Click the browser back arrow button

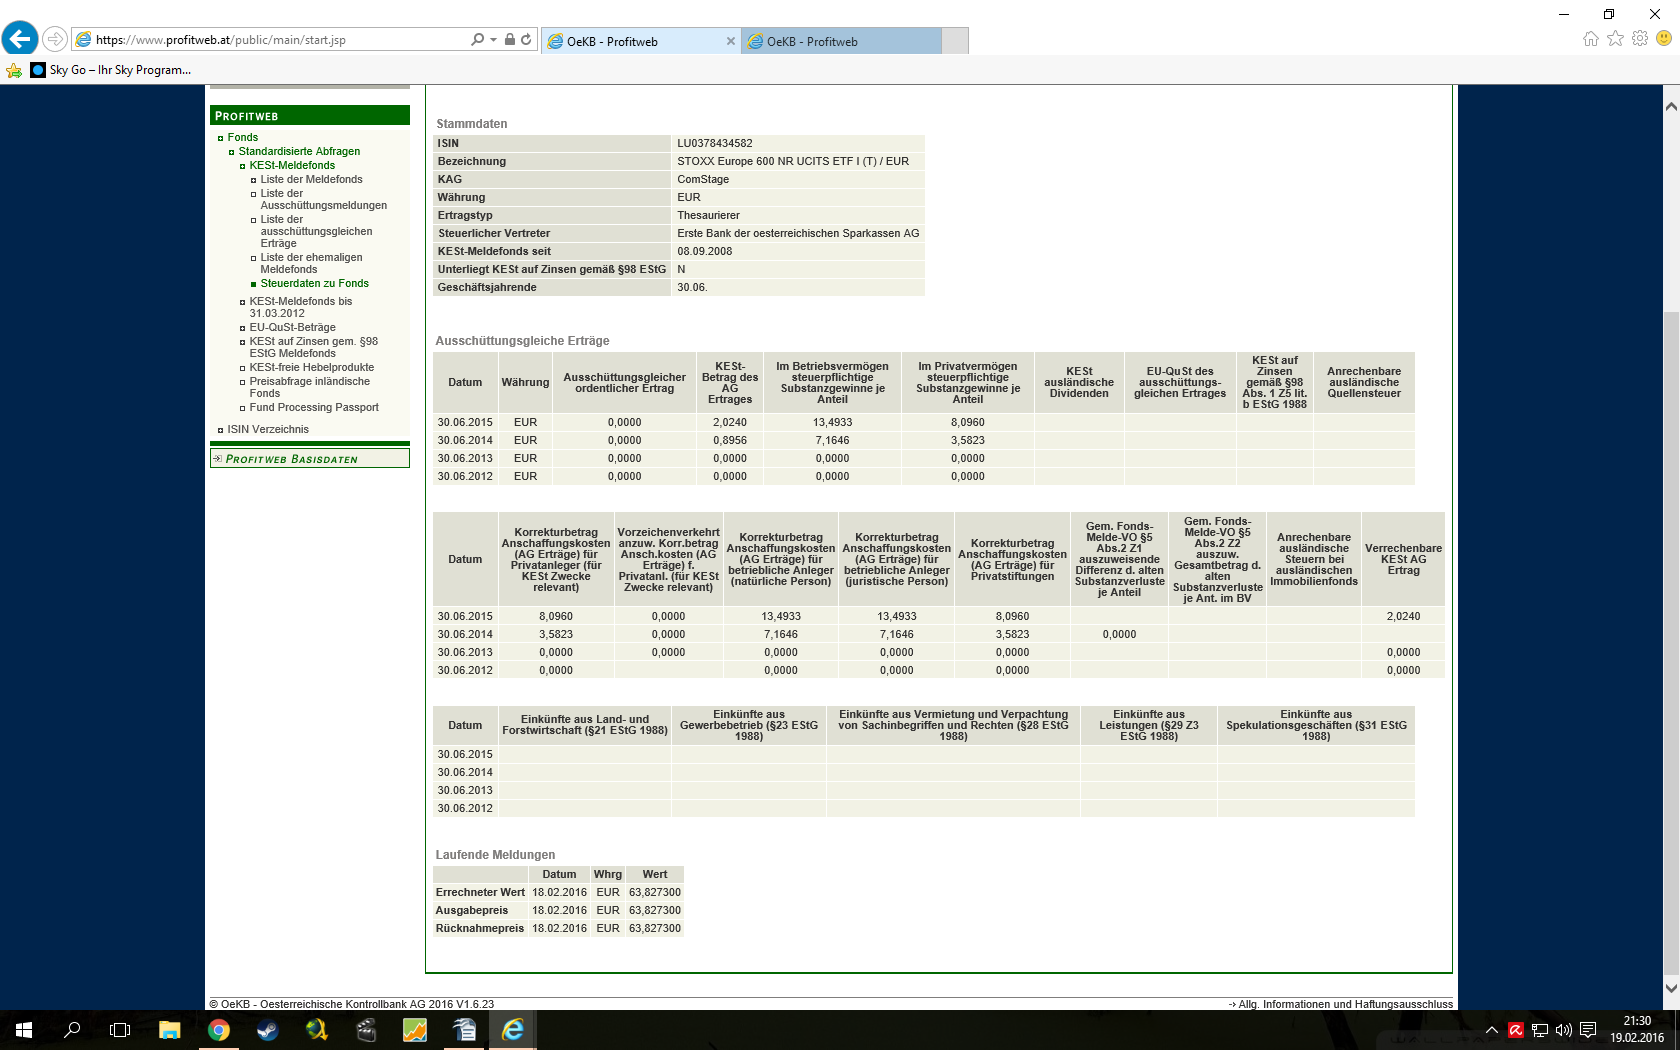pos(20,39)
